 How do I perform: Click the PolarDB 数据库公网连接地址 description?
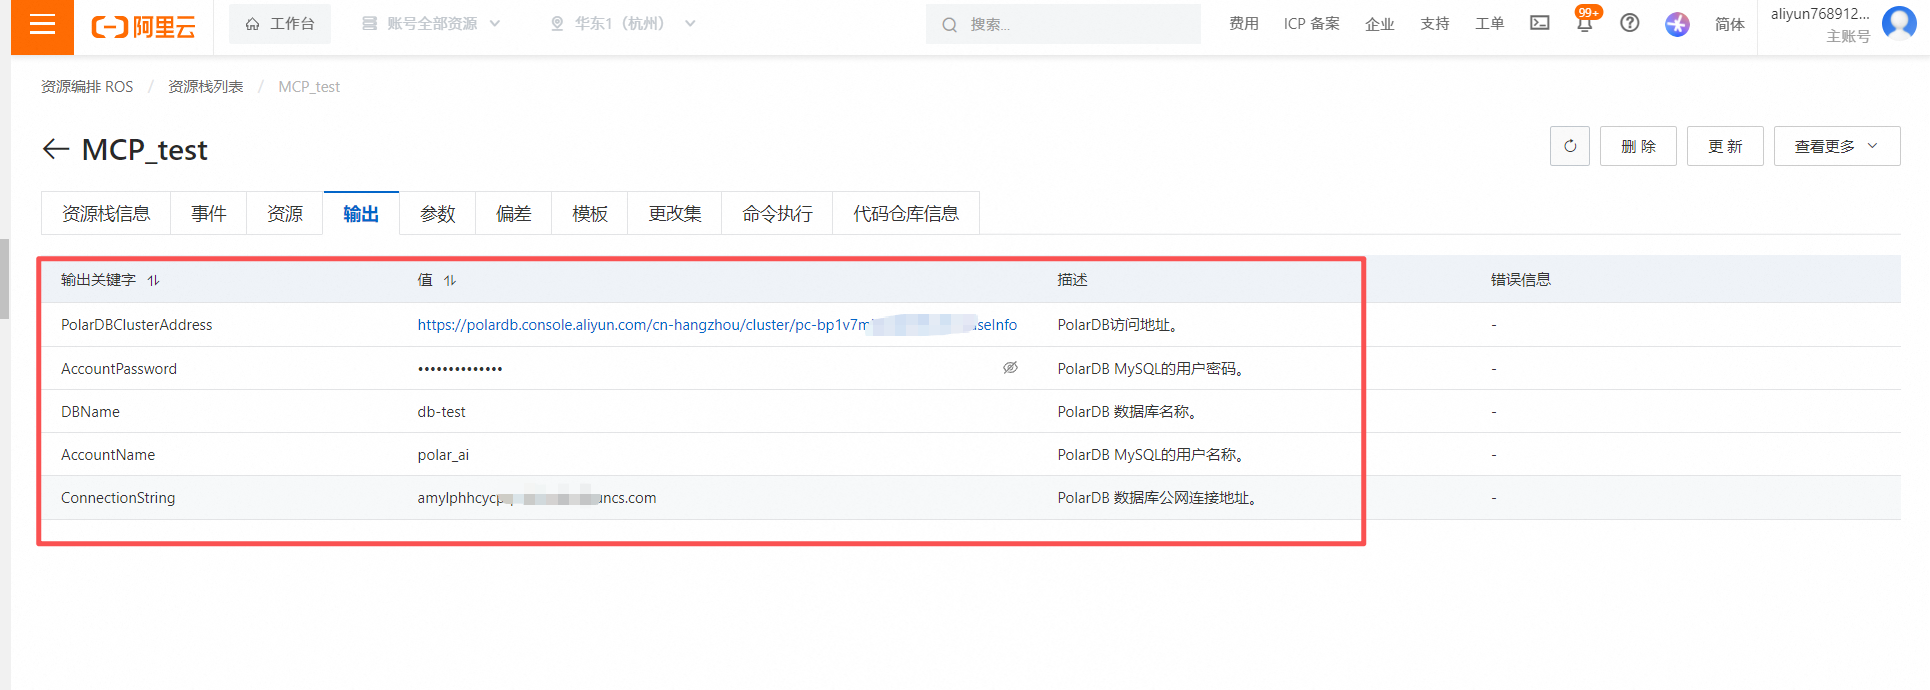point(1157,498)
